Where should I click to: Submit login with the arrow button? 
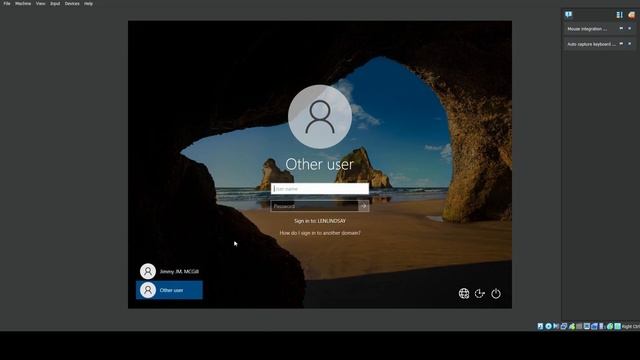(x=364, y=206)
